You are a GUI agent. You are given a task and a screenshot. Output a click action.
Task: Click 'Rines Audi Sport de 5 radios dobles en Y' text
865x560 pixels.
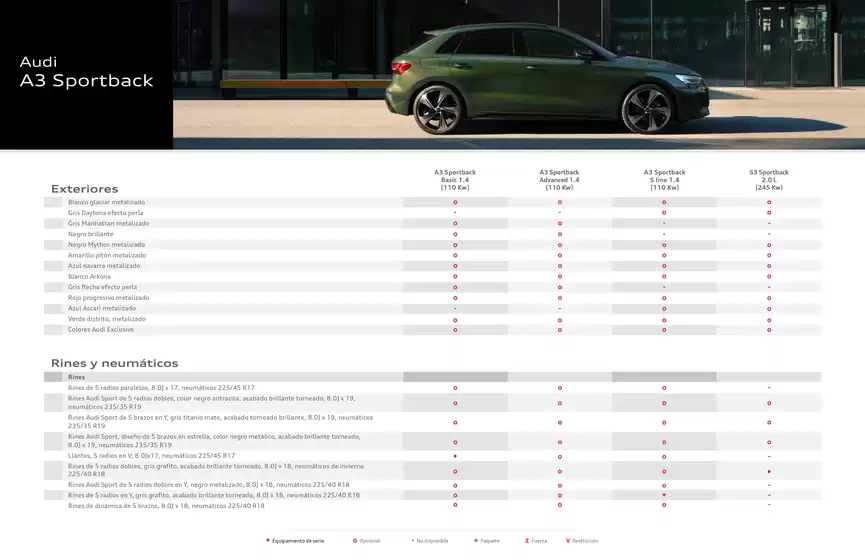pos(209,484)
